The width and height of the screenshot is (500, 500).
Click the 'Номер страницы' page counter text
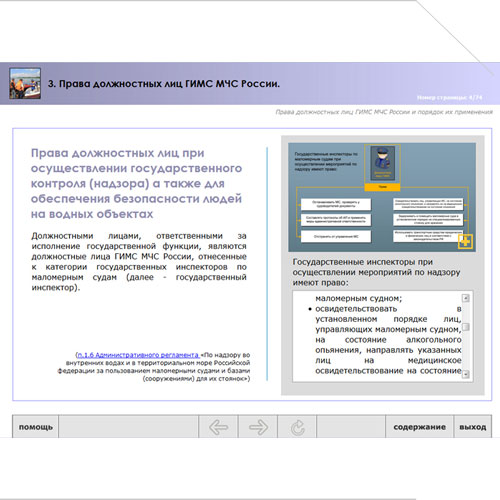coord(449,98)
